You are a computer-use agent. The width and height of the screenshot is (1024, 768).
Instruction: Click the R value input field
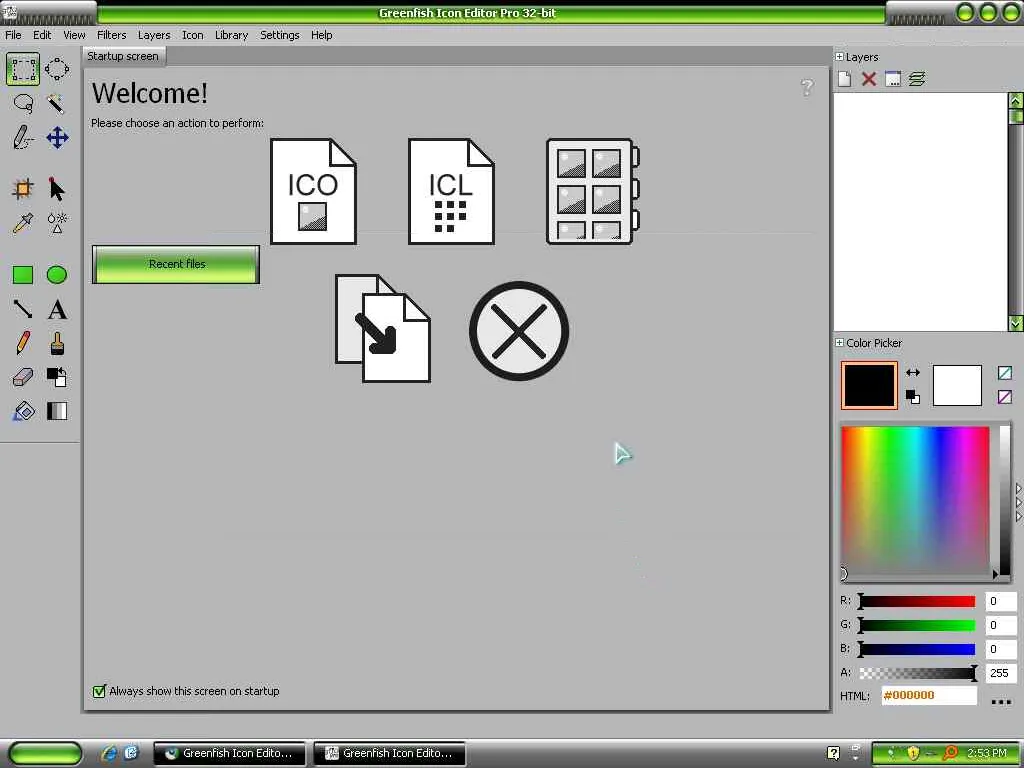pyautogui.click(x=1000, y=601)
